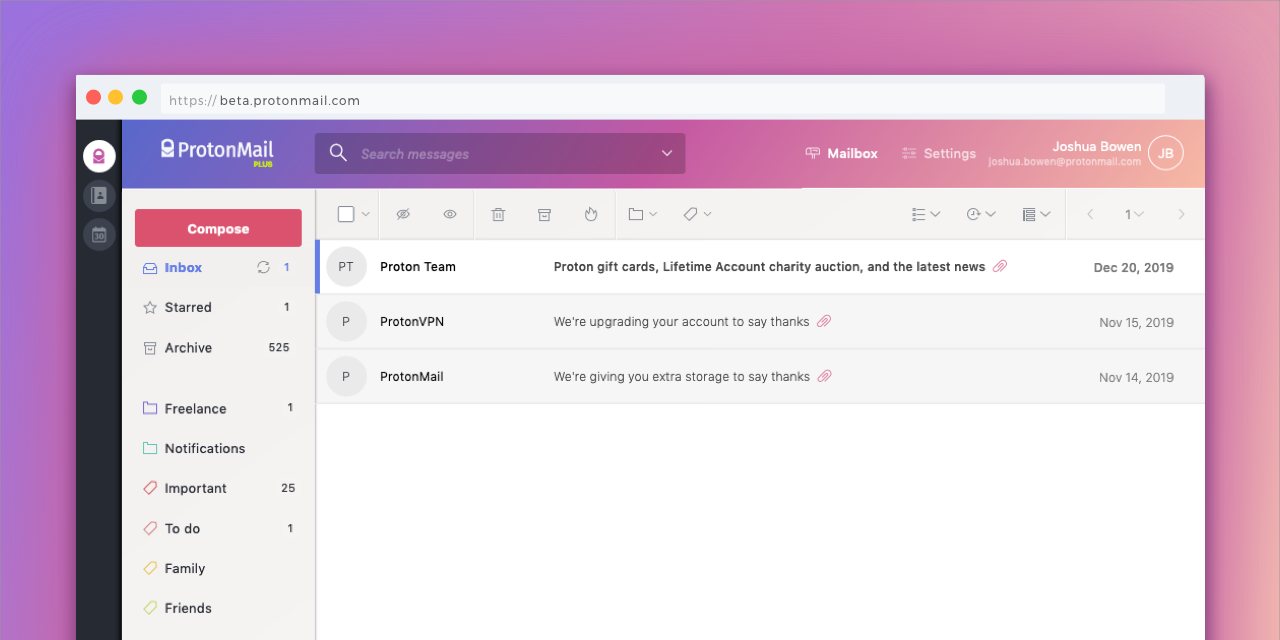
Task: Open the Freelance folder
Action: 195,408
